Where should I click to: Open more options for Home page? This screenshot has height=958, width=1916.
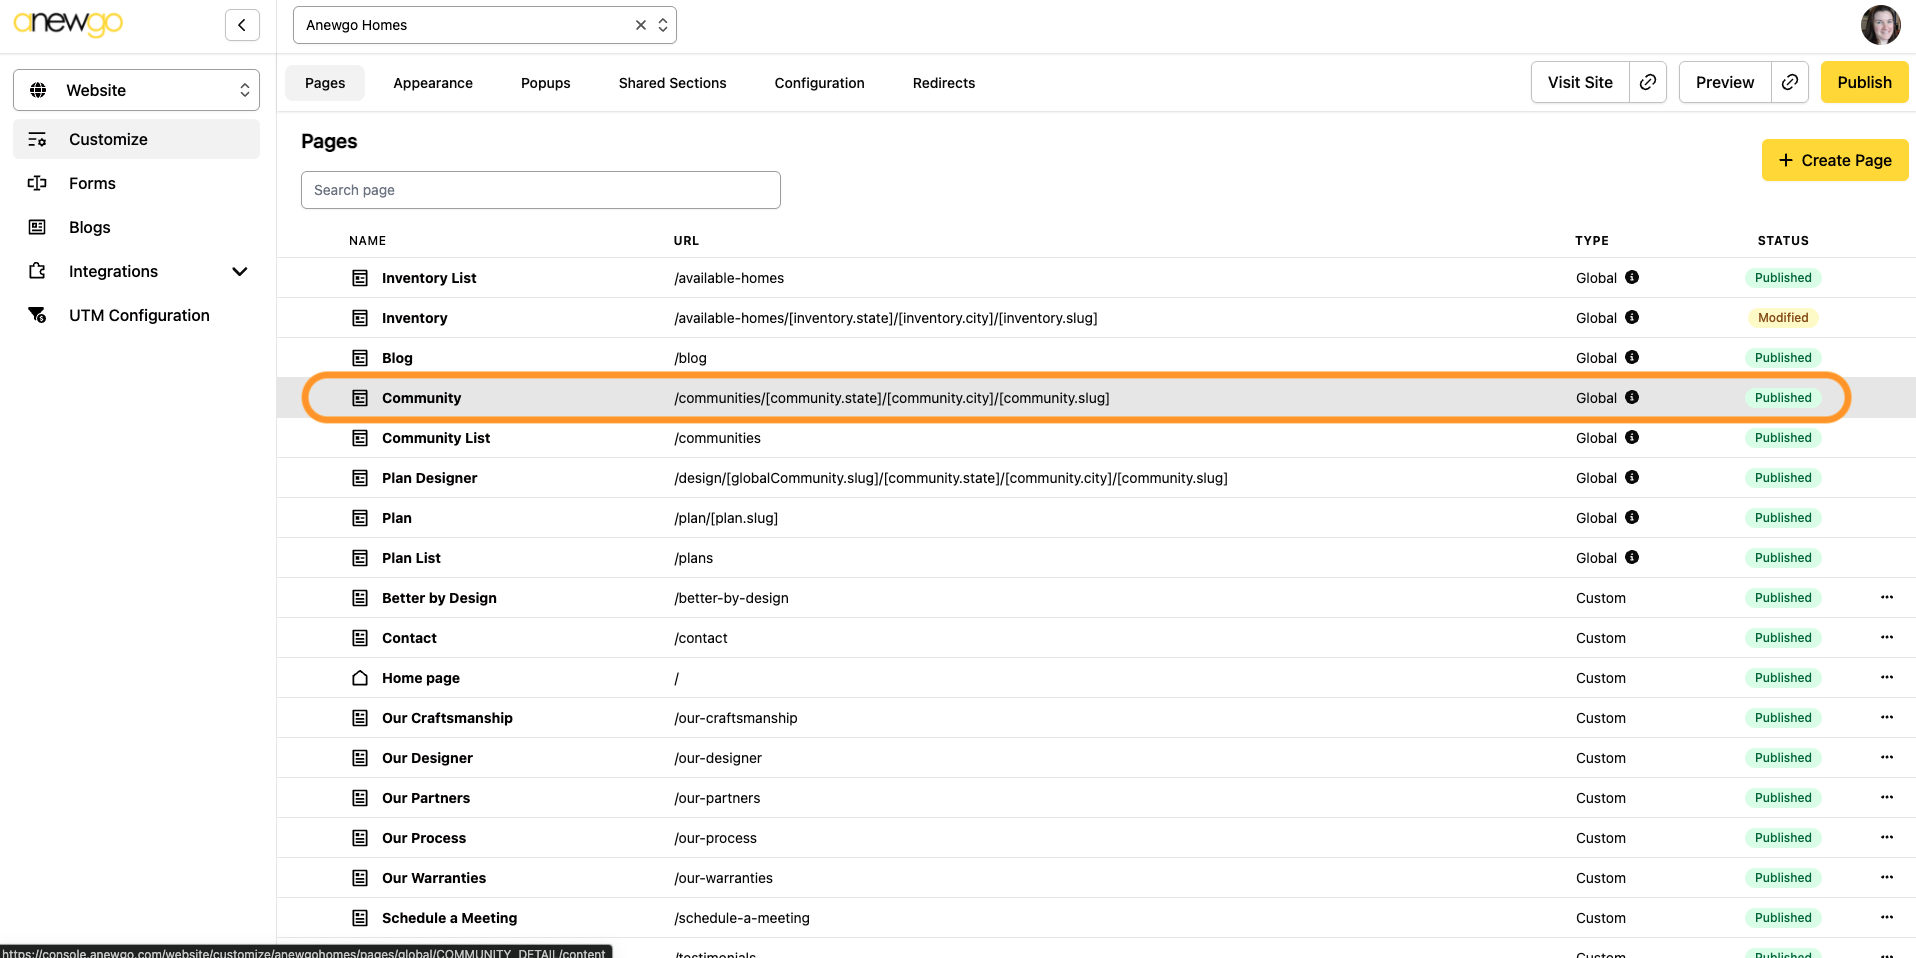1887,677
